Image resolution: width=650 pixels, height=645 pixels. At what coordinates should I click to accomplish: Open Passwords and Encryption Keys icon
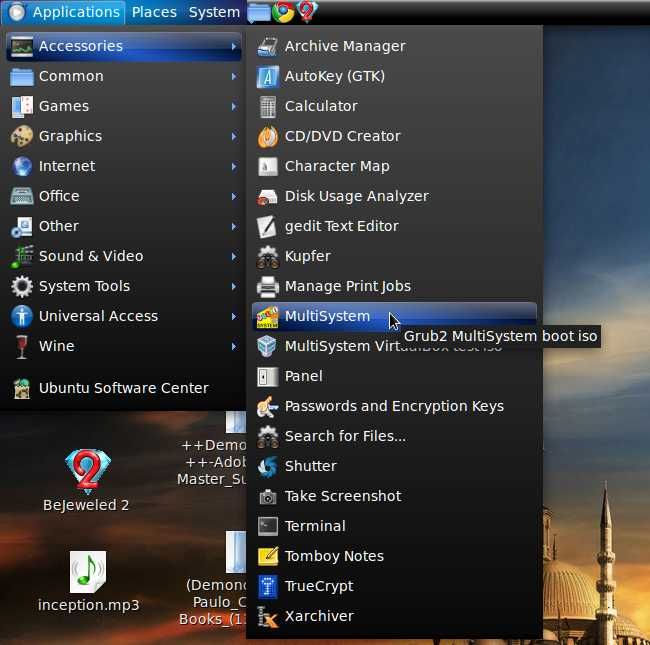pos(267,406)
